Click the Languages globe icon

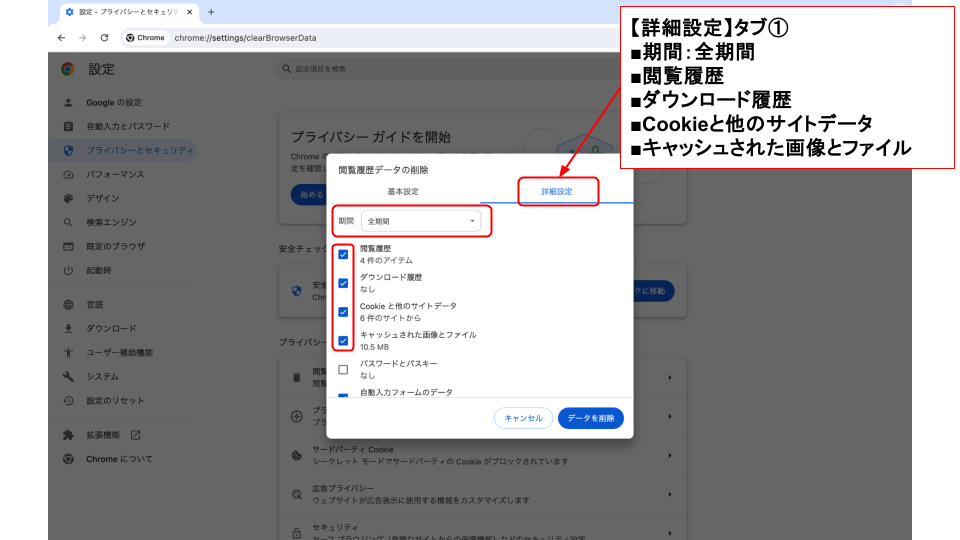point(68,304)
